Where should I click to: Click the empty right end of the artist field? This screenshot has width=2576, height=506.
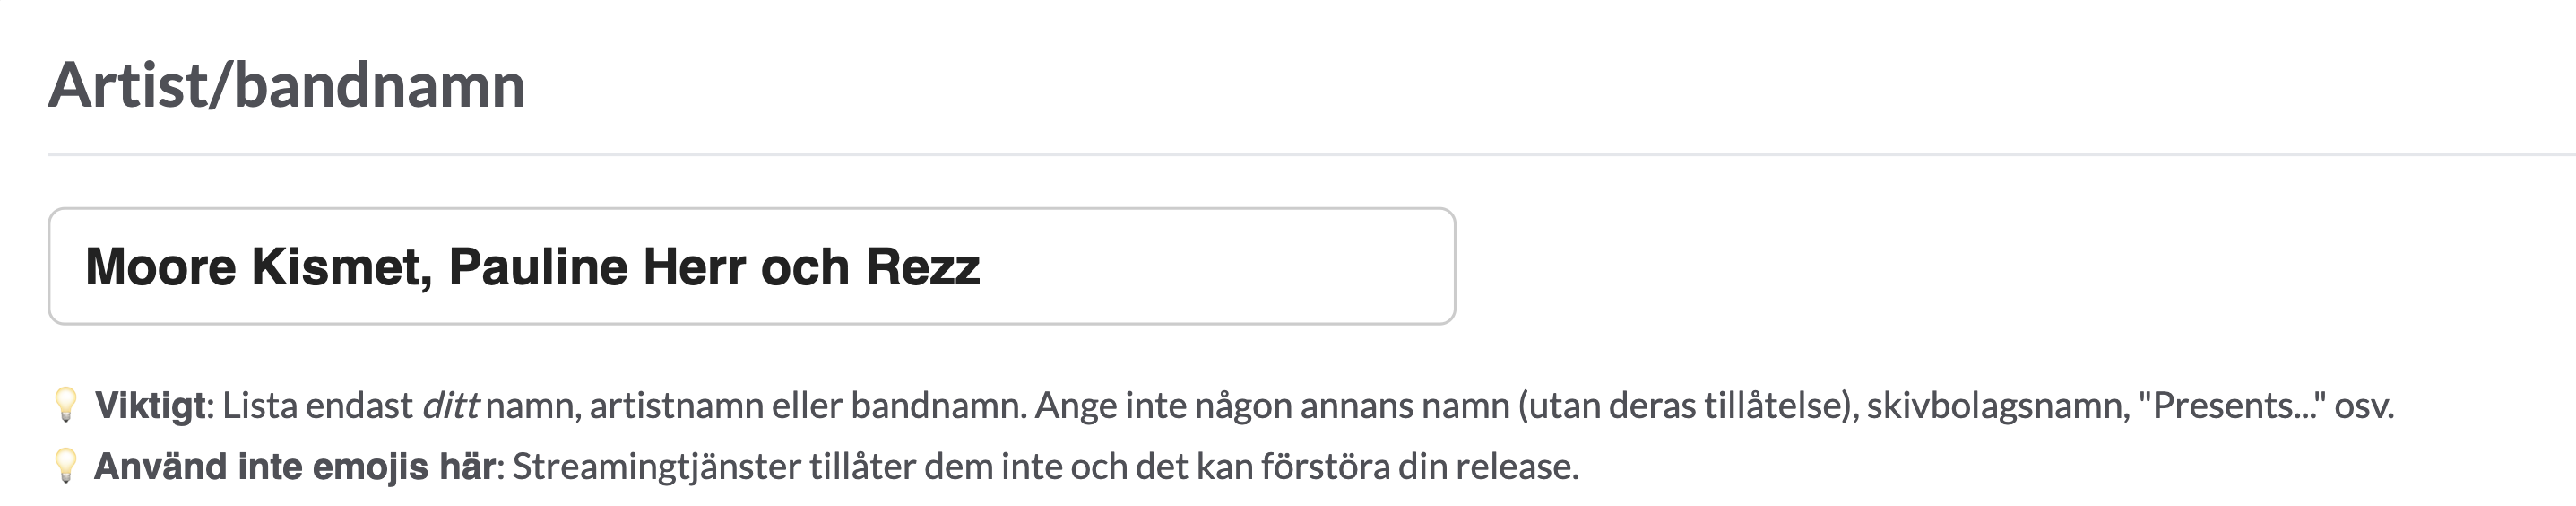click(x=1215, y=266)
